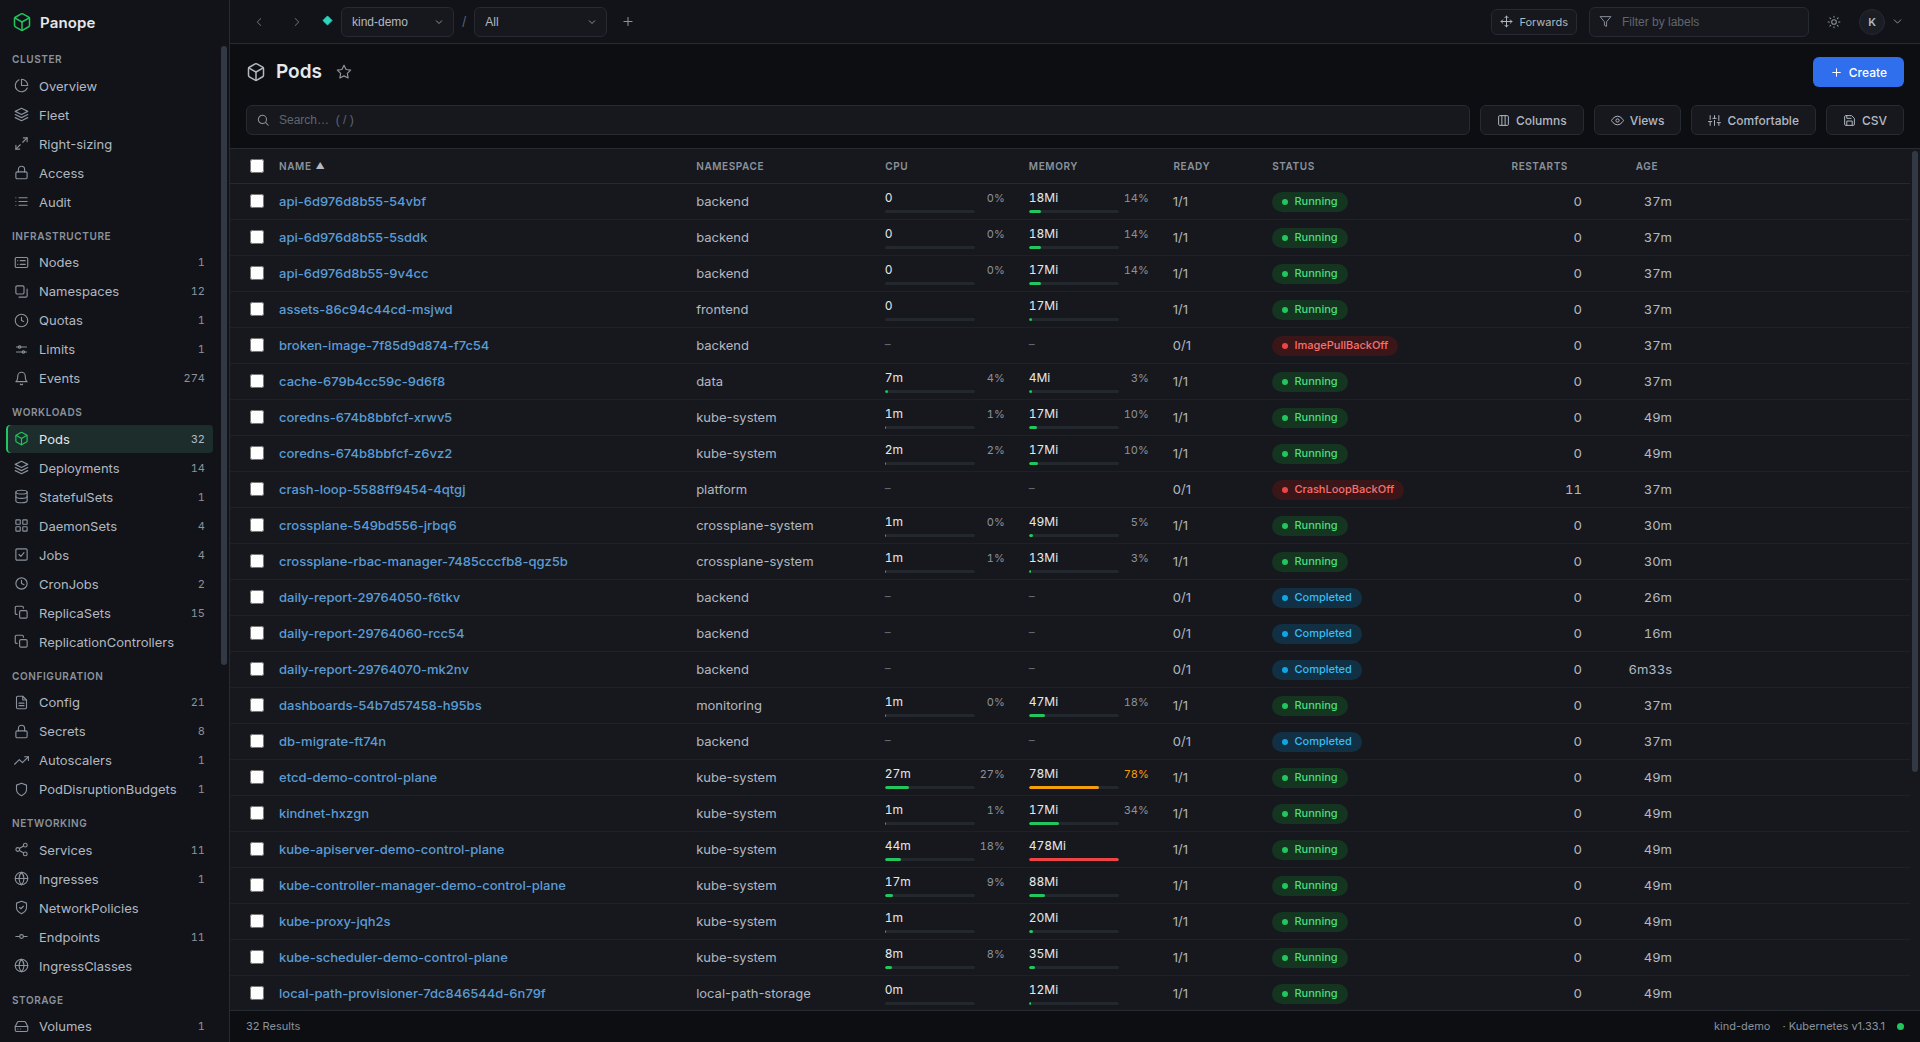Open Endpoints in the sidebar
The image size is (1920, 1042).
point(110,937)
